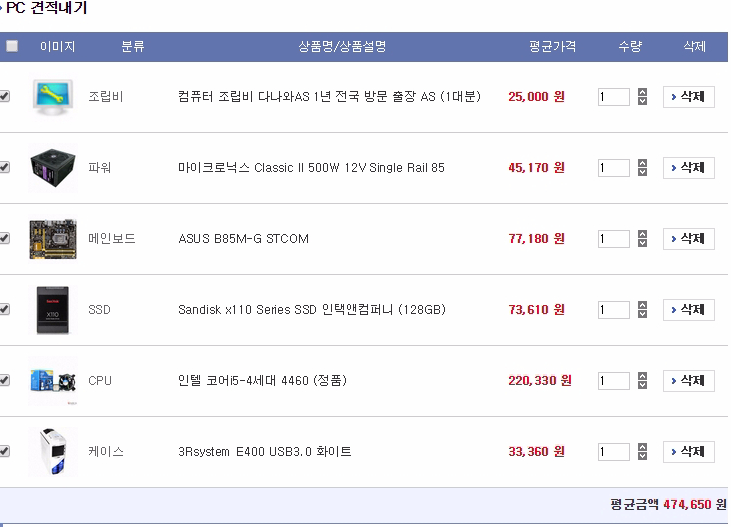Uncheck the 파워 row checkbox
Viewport: 731px width, 527px height.
[5, 168]
